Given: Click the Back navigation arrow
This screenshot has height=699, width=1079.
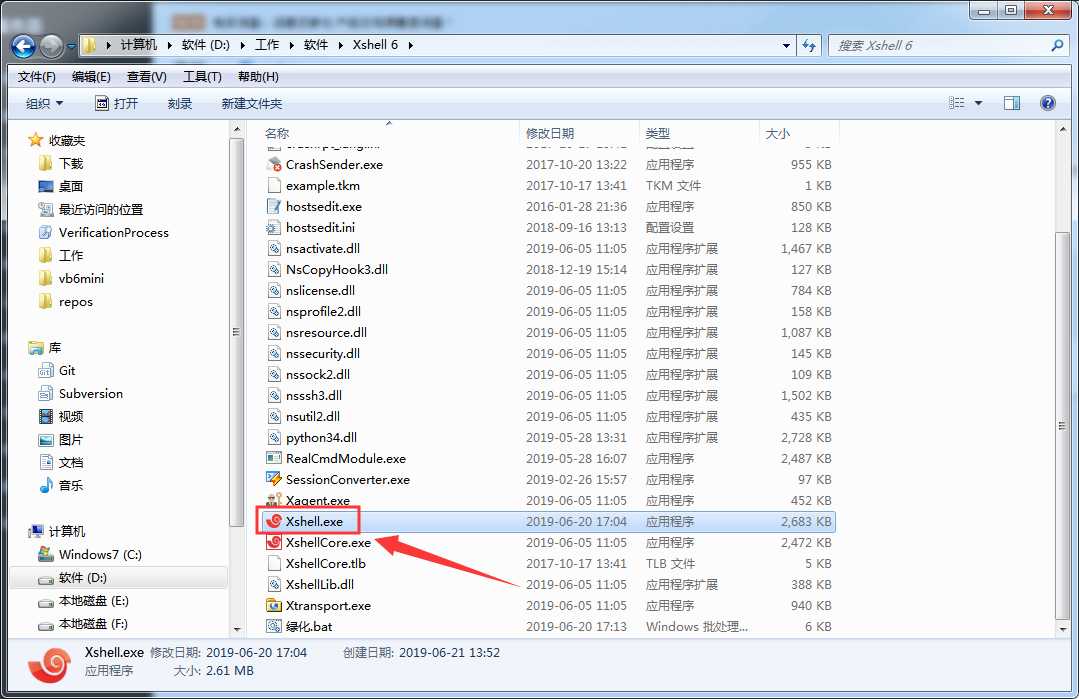Looking at the screenshot, I should pos(23,46).
